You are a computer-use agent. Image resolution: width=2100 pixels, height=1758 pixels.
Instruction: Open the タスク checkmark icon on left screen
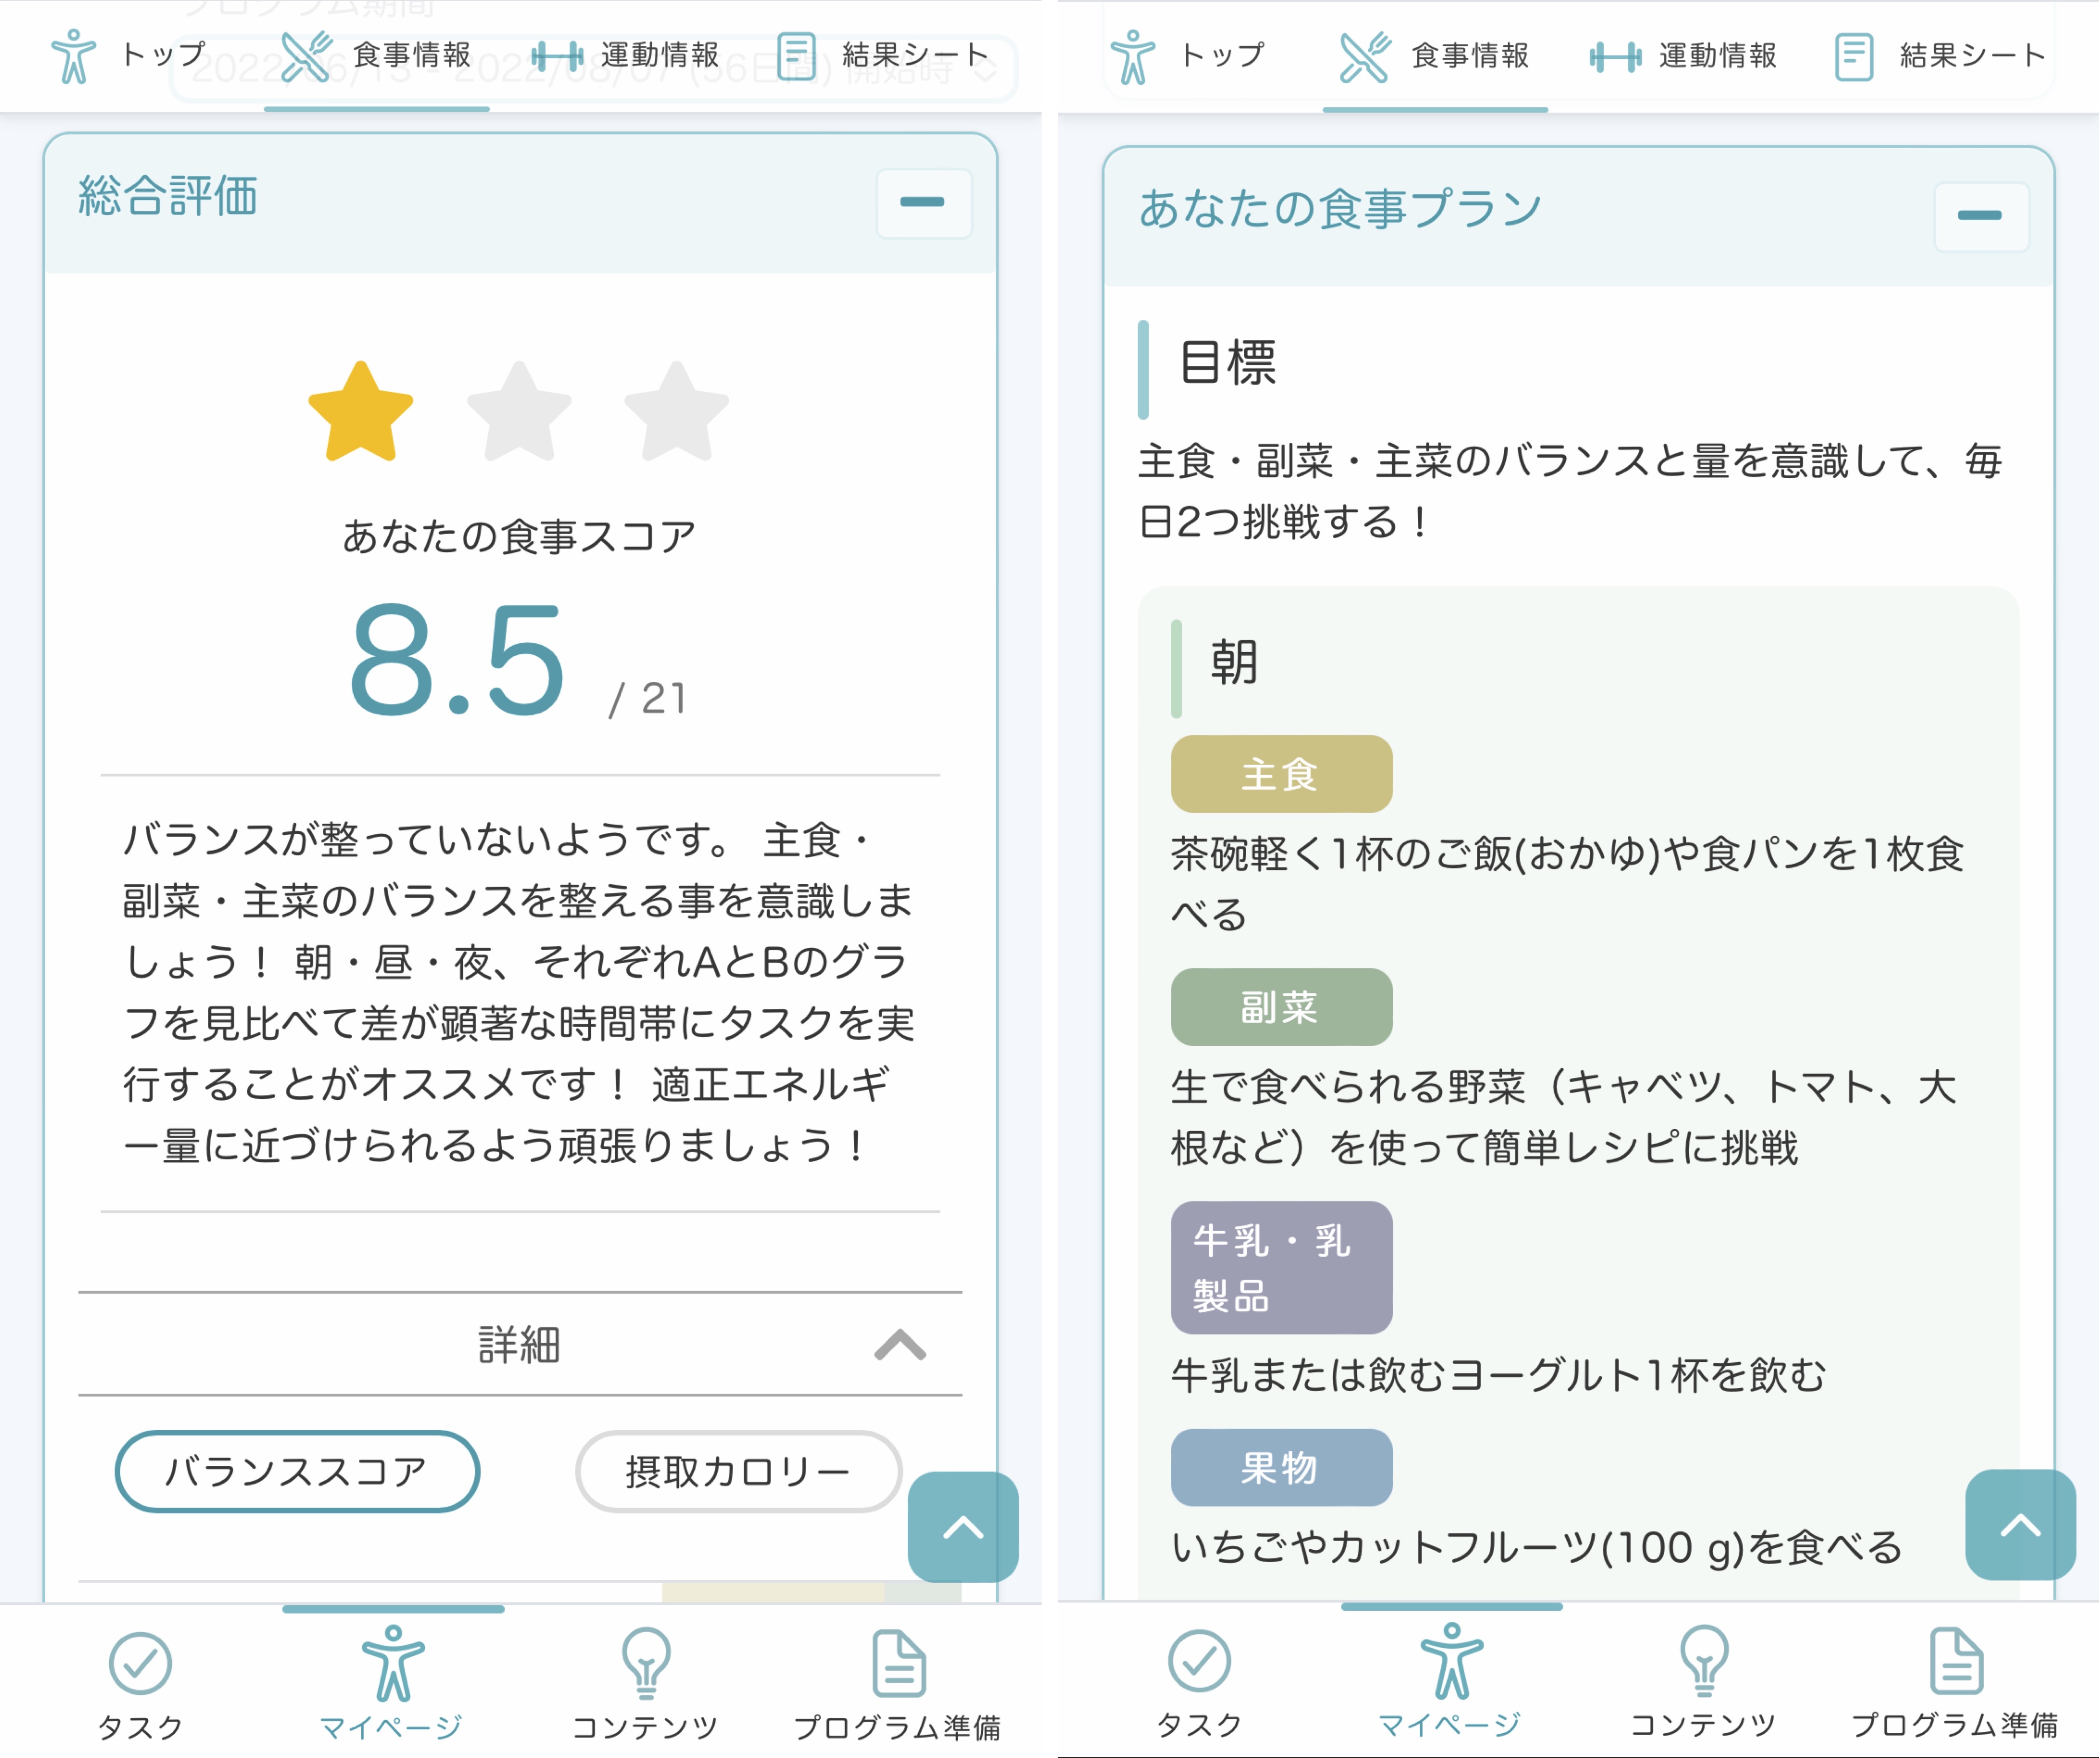click(x=140, y=1663)
